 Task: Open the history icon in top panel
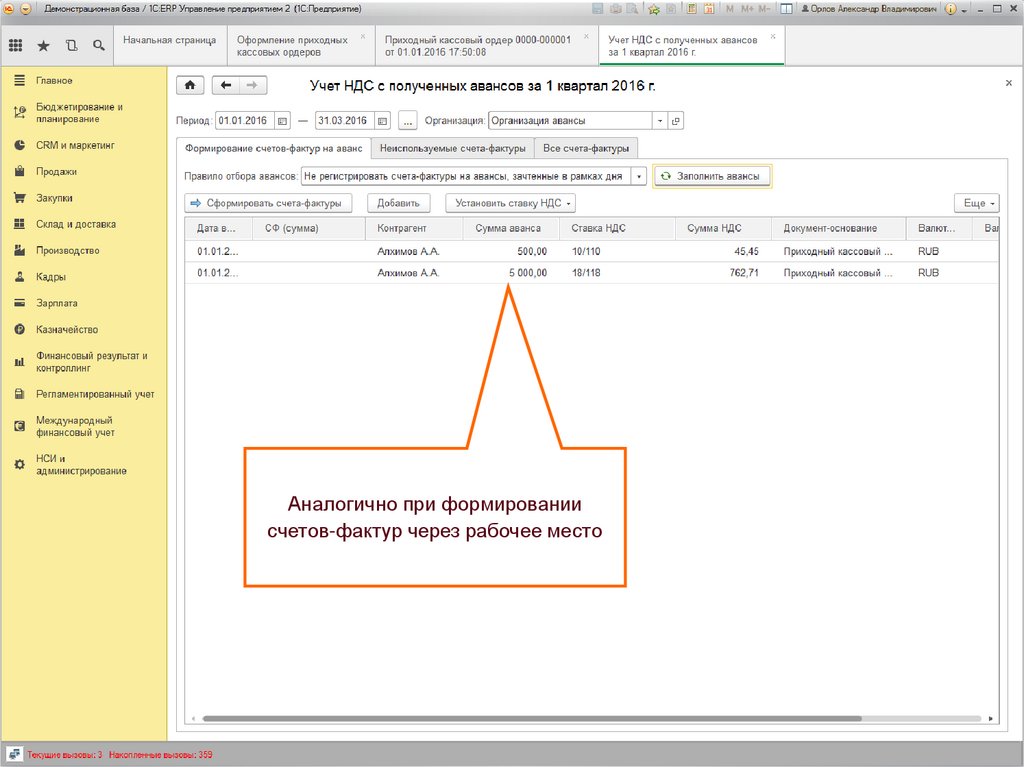70,46
